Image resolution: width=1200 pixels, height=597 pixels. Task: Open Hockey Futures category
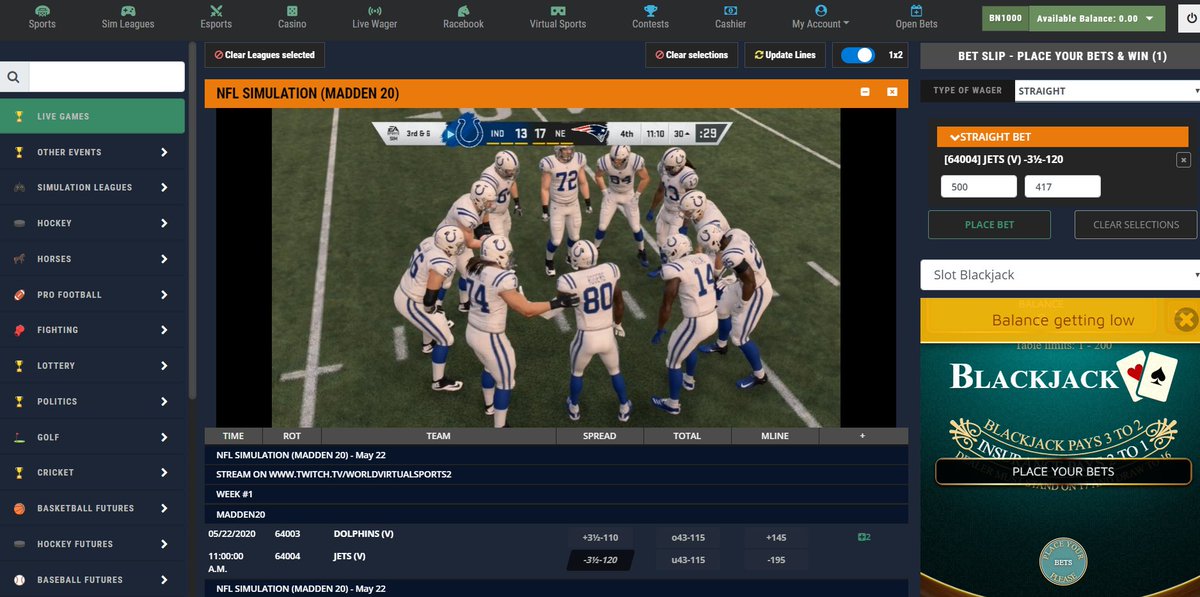tap(93, 544)
